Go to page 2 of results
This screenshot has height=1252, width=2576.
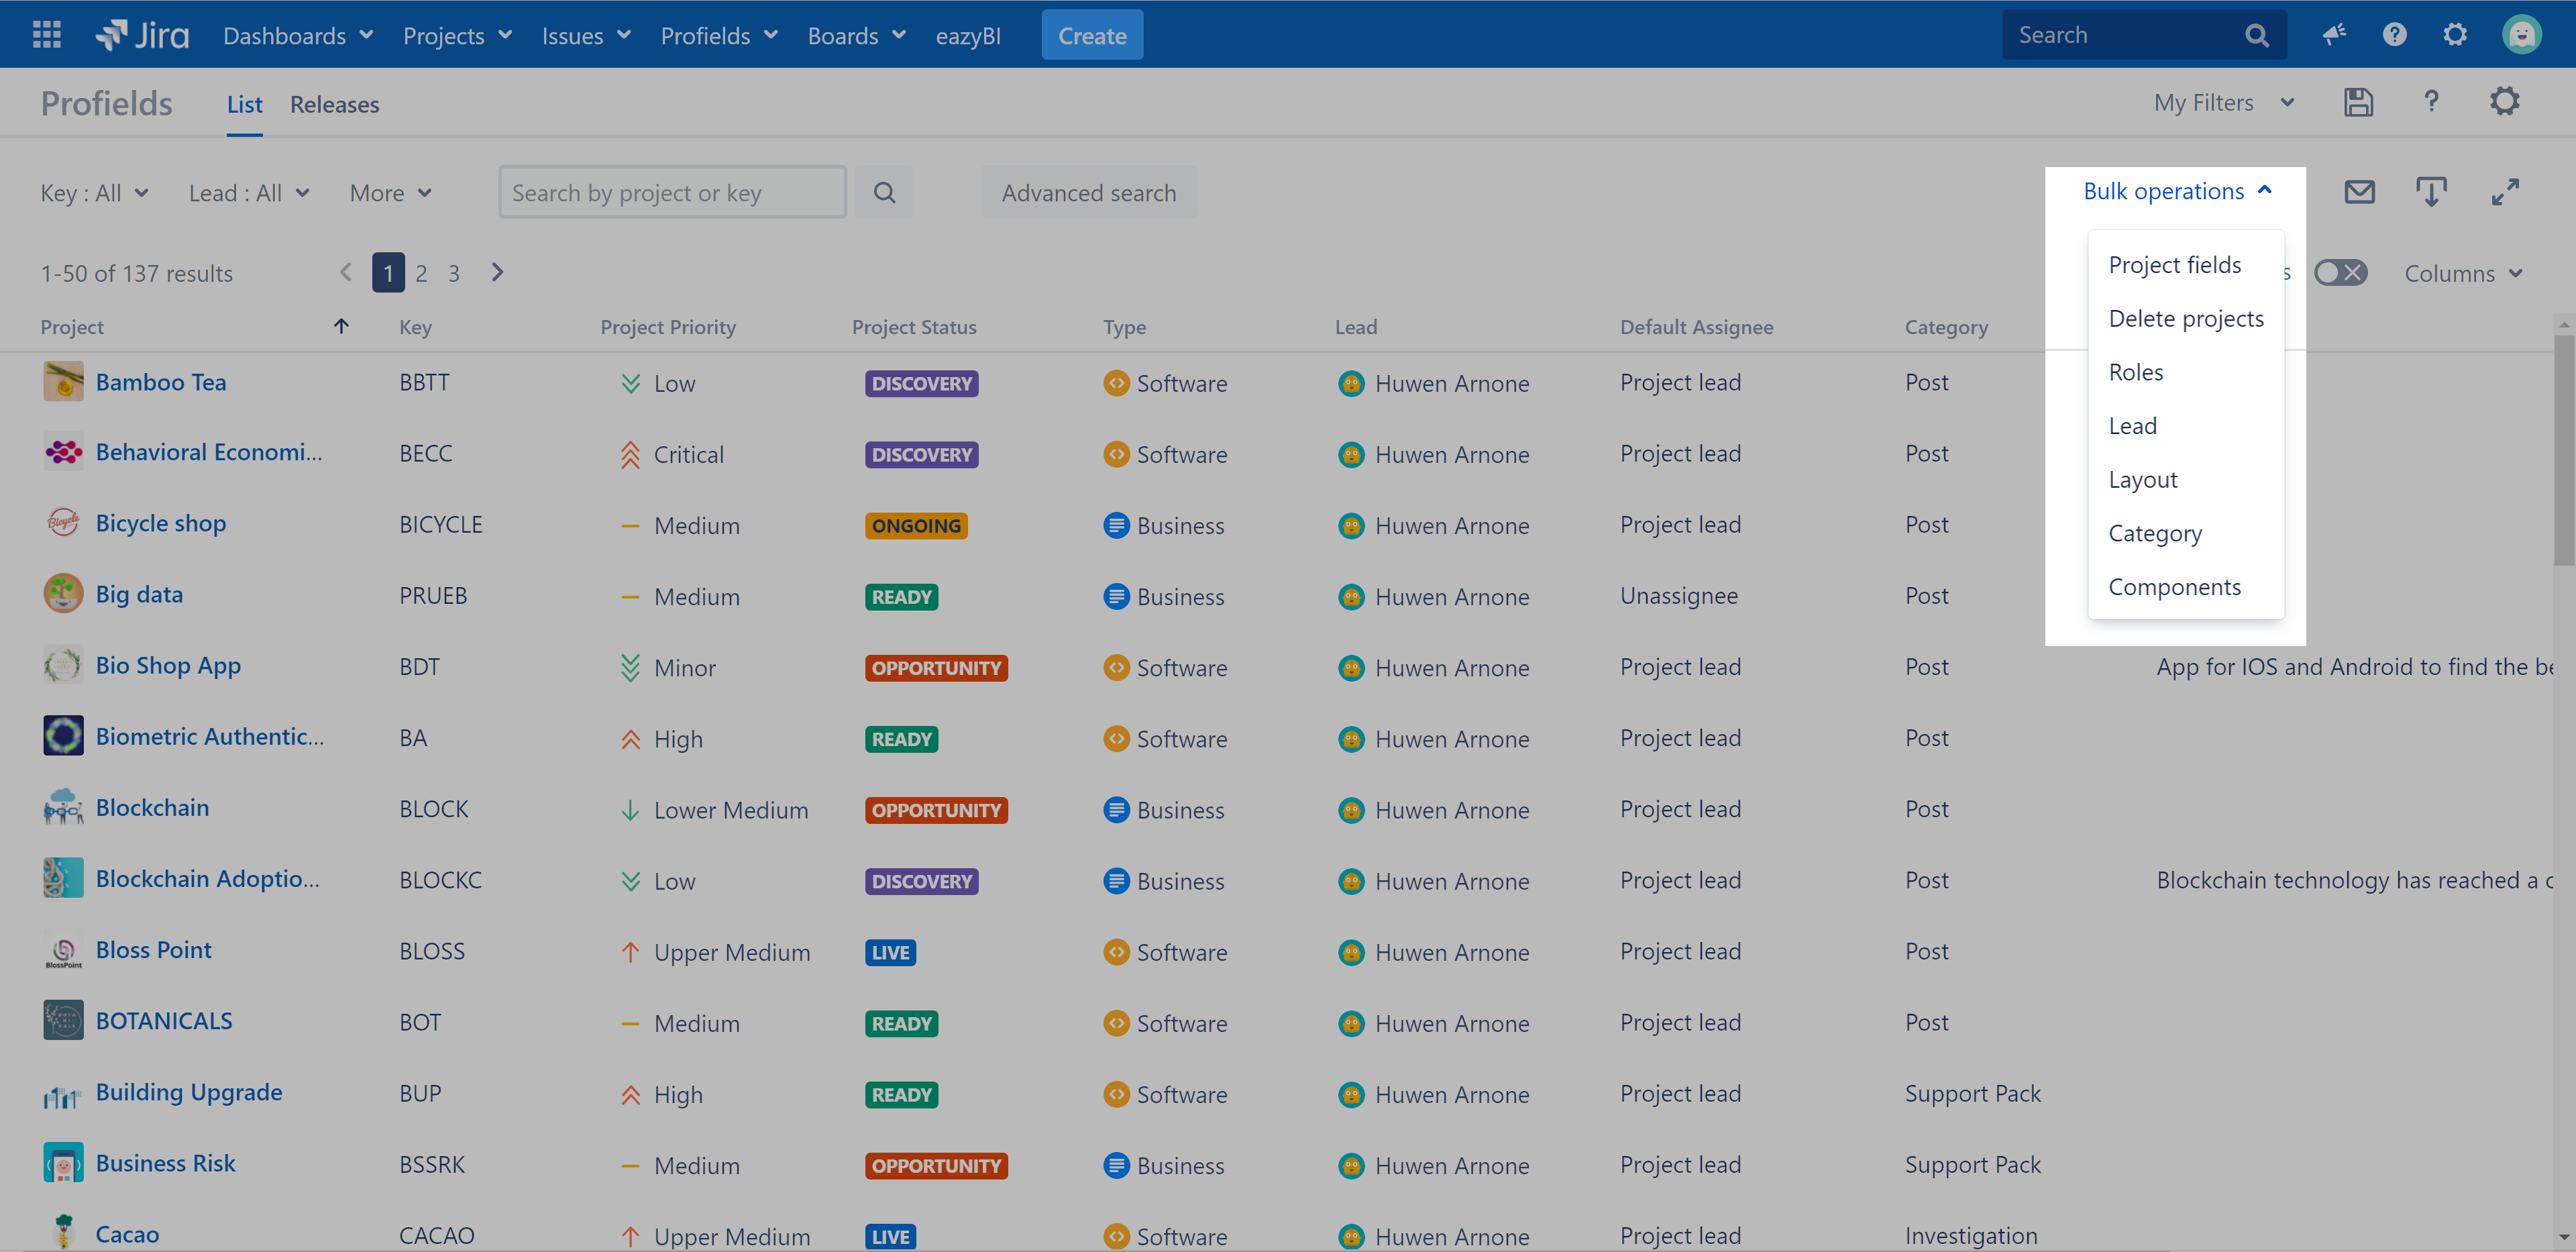point(421,271)
